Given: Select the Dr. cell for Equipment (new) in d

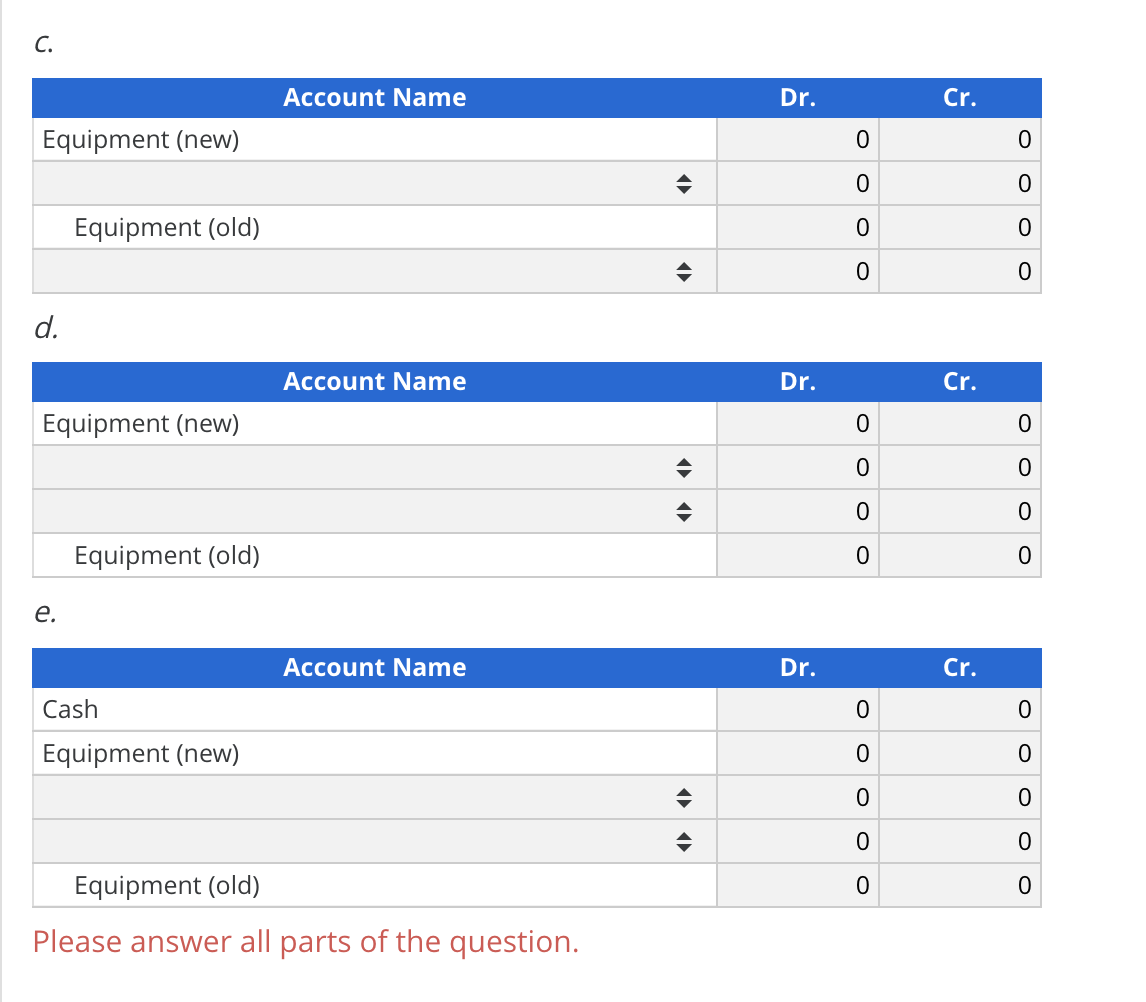Looking at the screenshot, I should [x=797, y=423].
